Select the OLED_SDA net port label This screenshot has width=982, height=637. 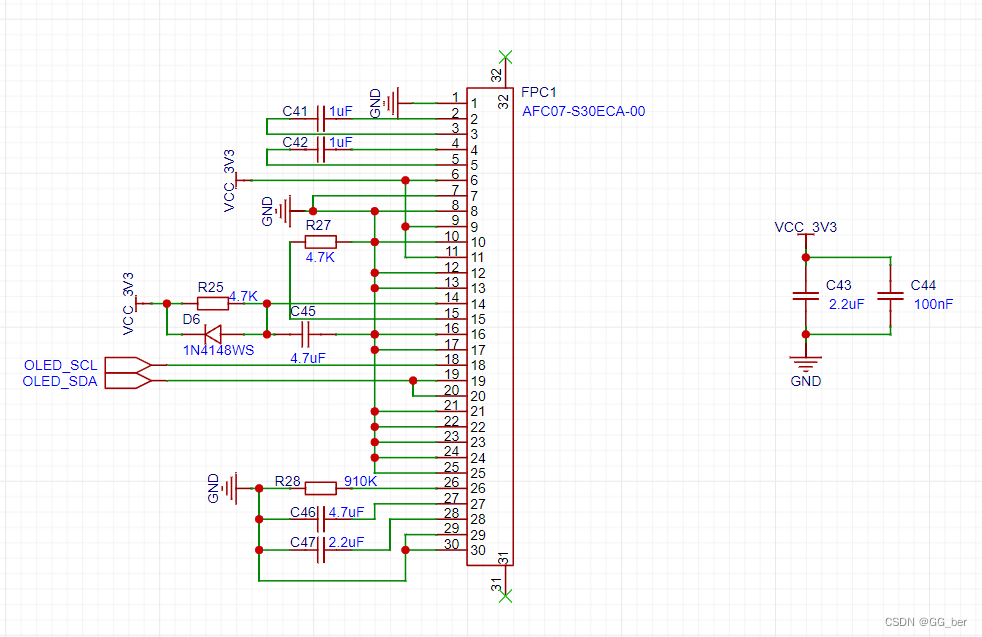point(62,380)
